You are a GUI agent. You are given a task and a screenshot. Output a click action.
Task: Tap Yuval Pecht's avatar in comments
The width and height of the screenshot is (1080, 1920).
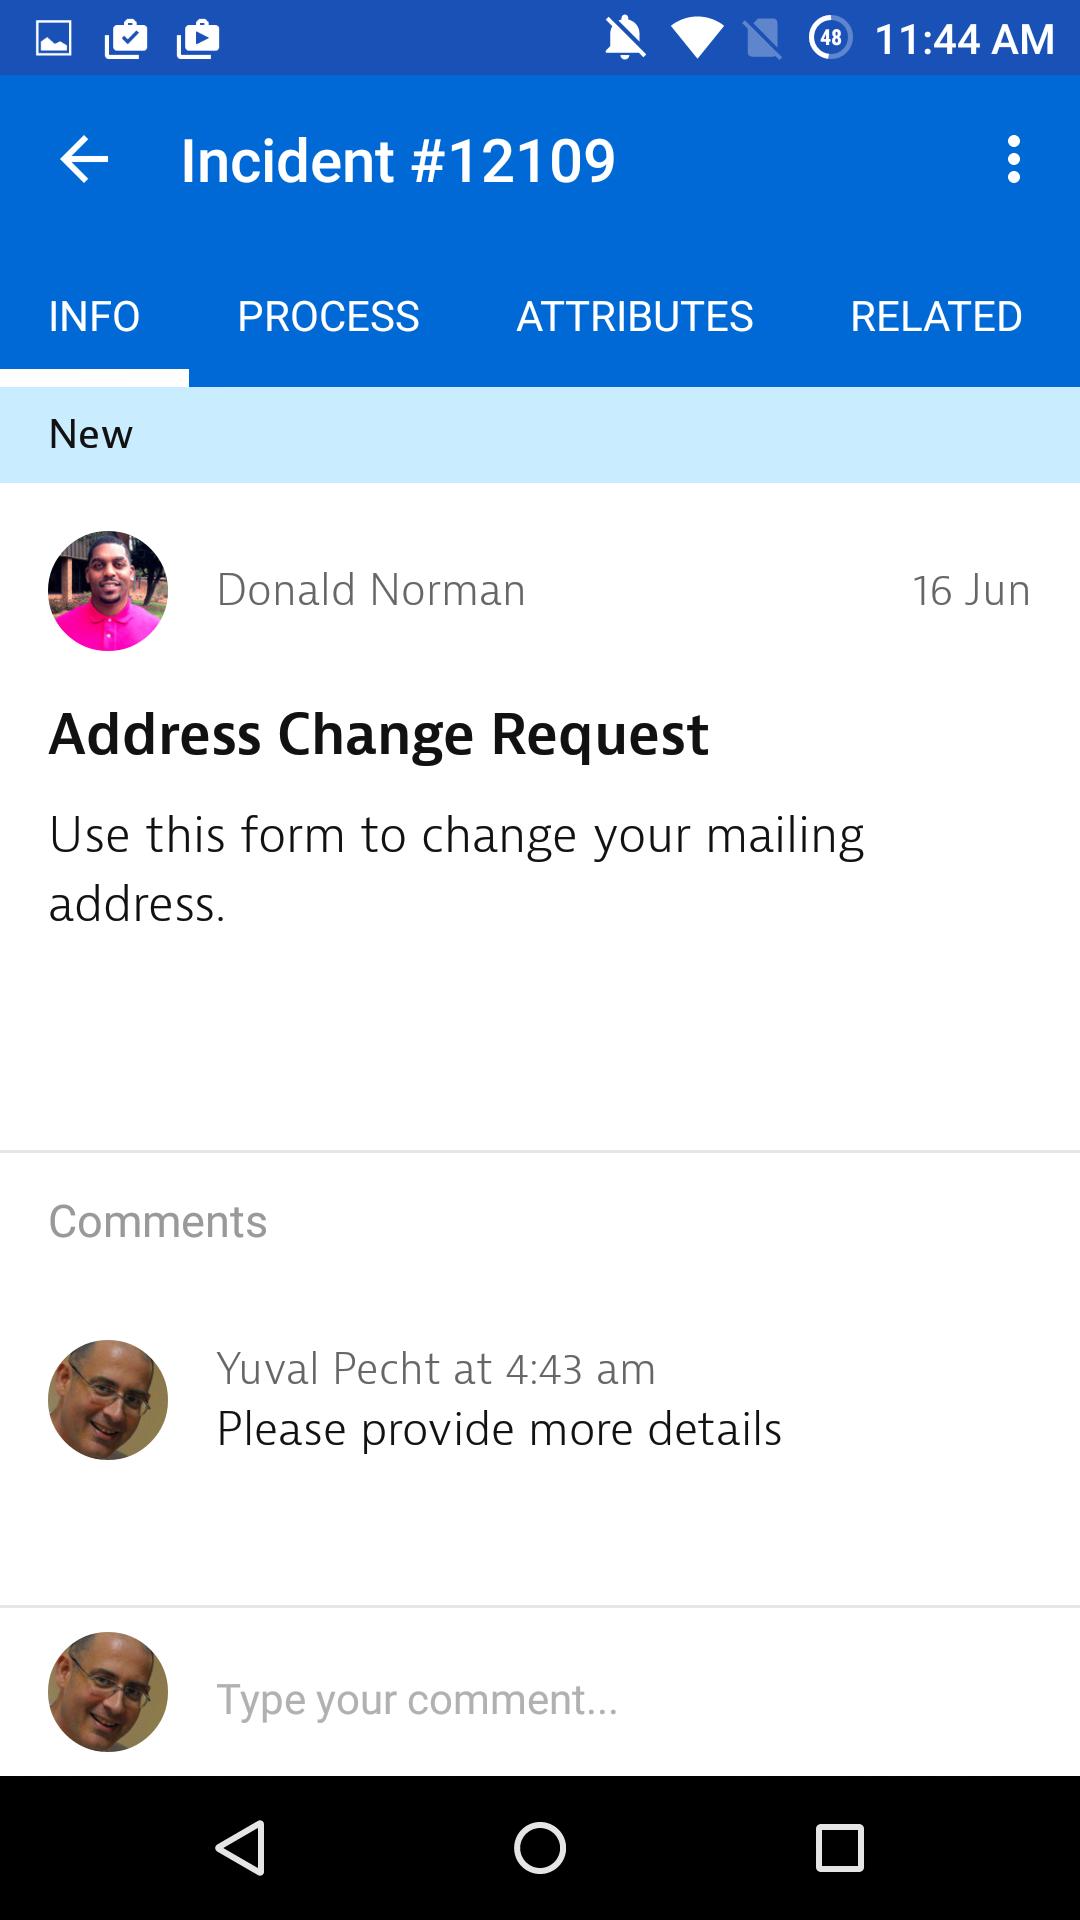pos(108,1400)
